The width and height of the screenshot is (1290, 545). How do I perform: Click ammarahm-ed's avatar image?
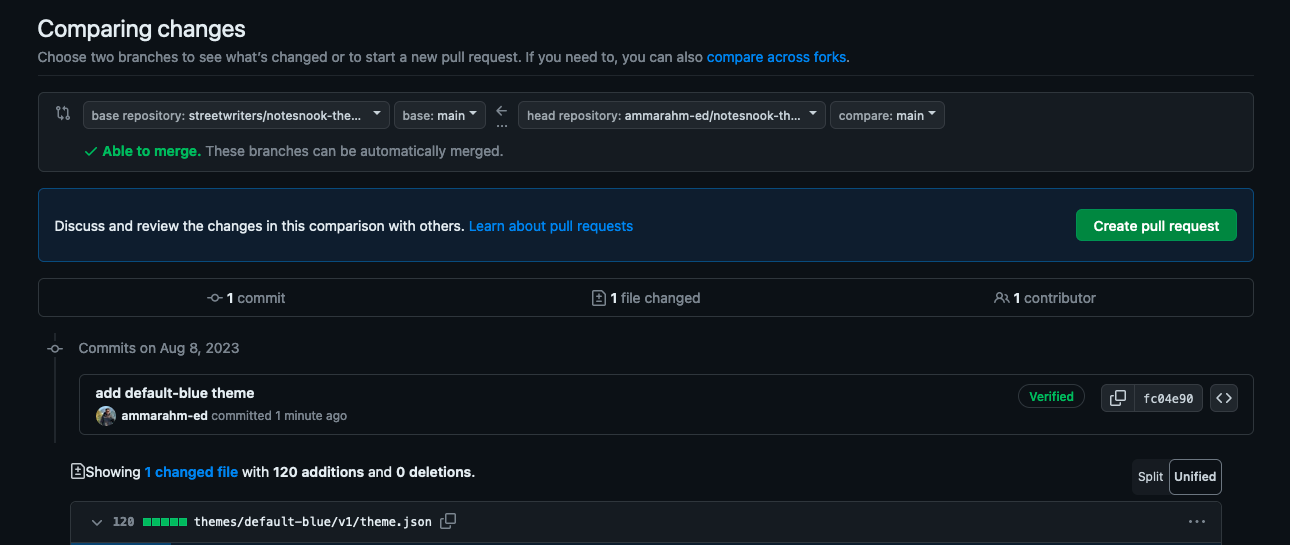[x=106, y=416]
